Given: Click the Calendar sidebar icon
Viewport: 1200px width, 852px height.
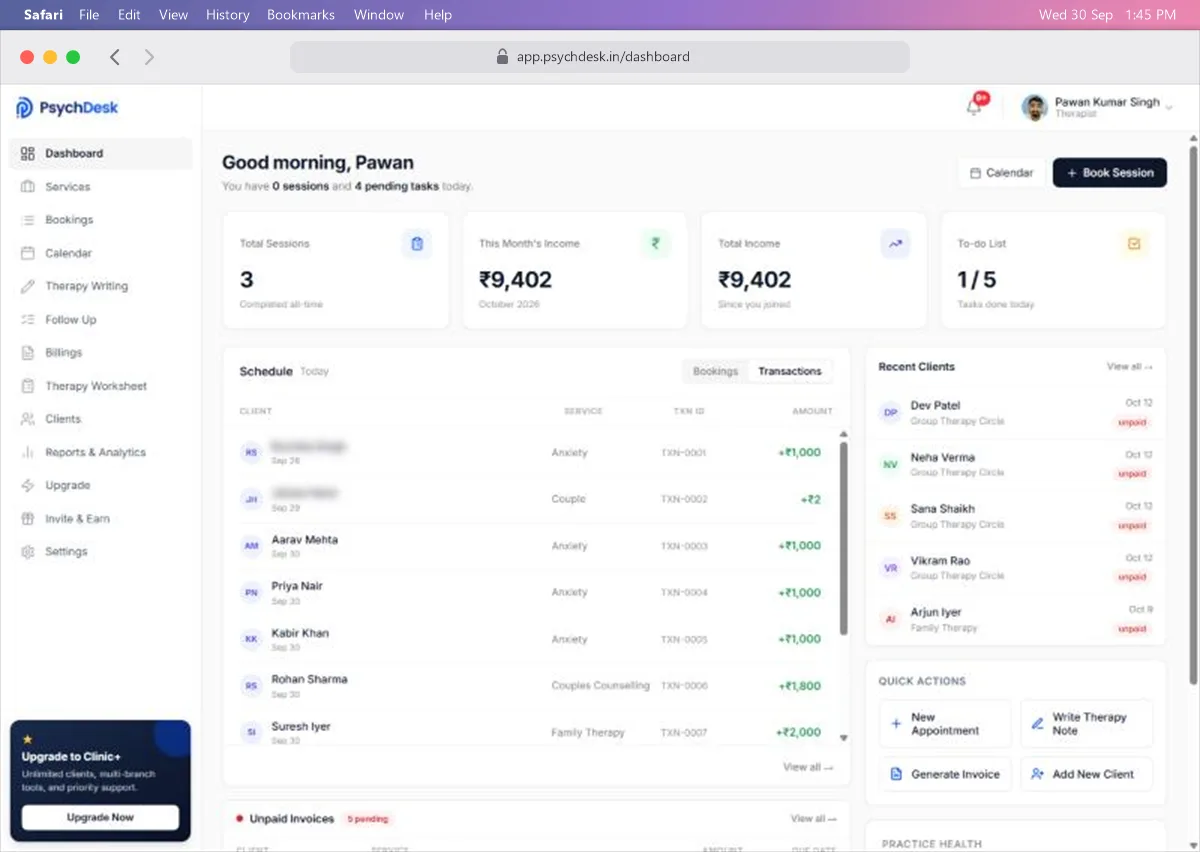Looking at the screenshot, I should coord(27,253).
